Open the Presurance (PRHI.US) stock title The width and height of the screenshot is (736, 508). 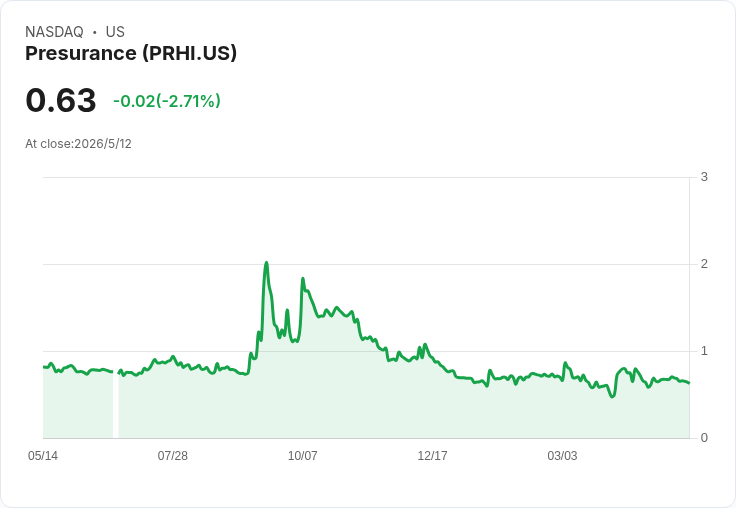pyautogui.click(x=131, y=53)
